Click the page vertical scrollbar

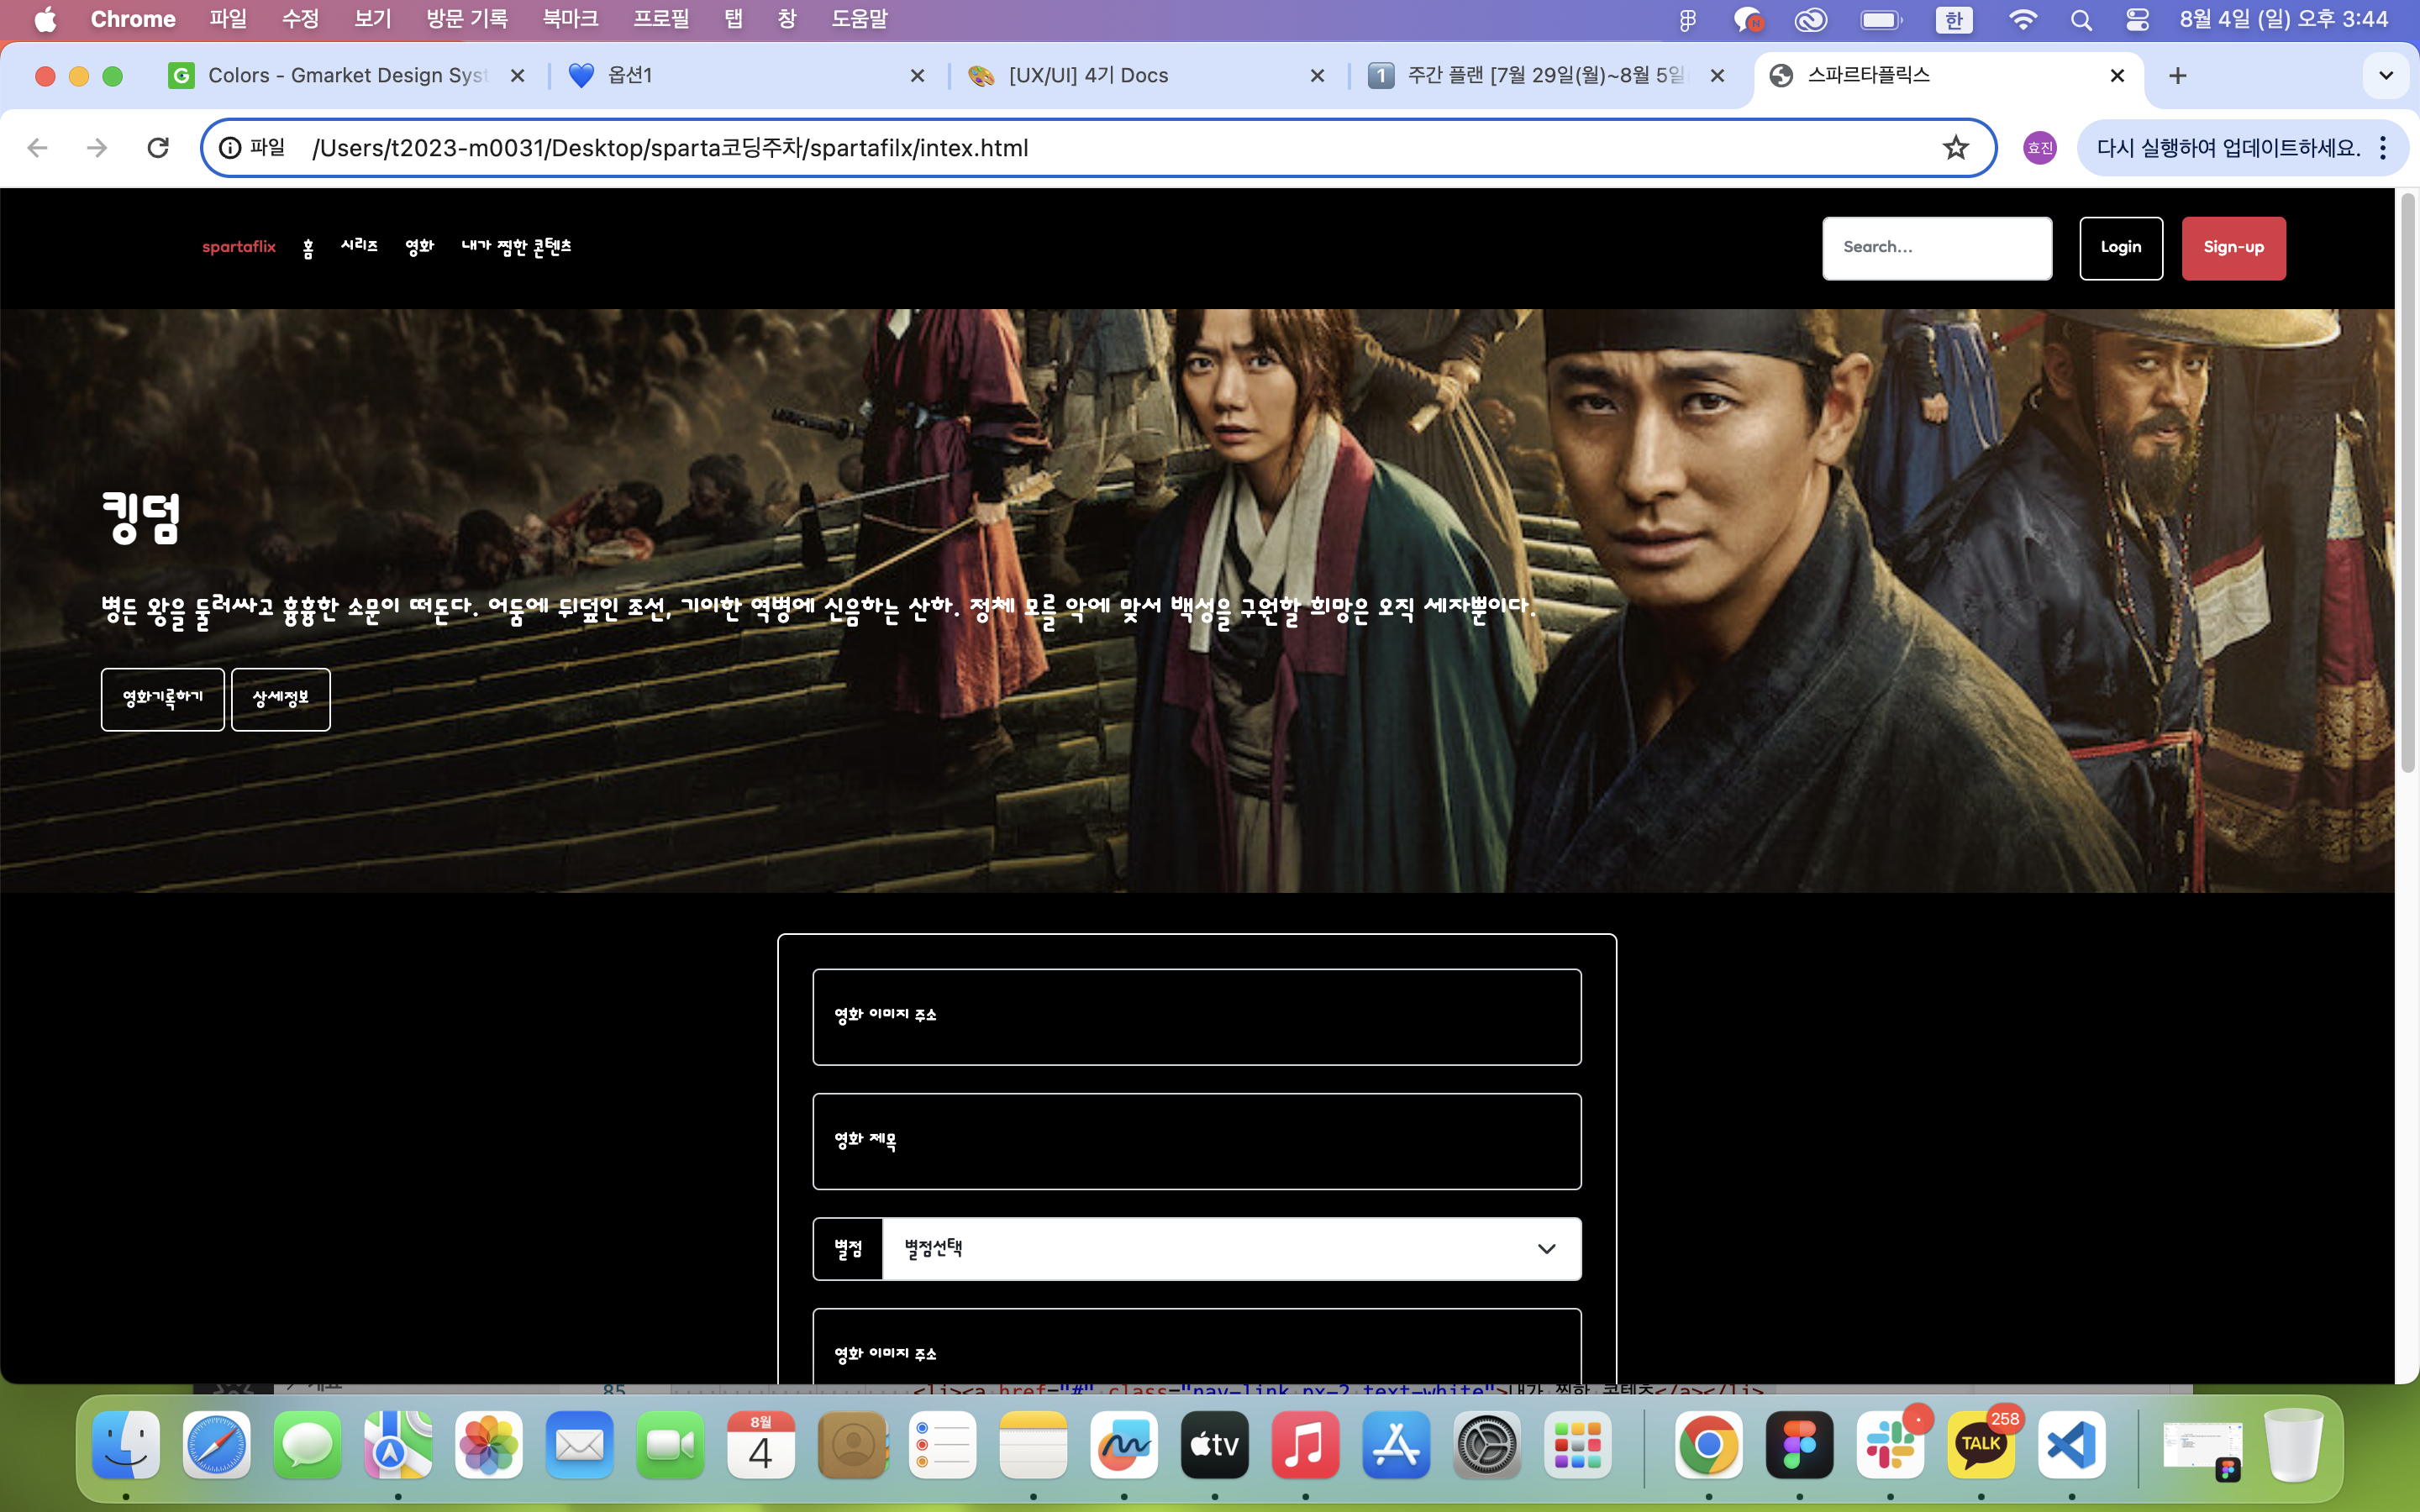(2408, 483)
